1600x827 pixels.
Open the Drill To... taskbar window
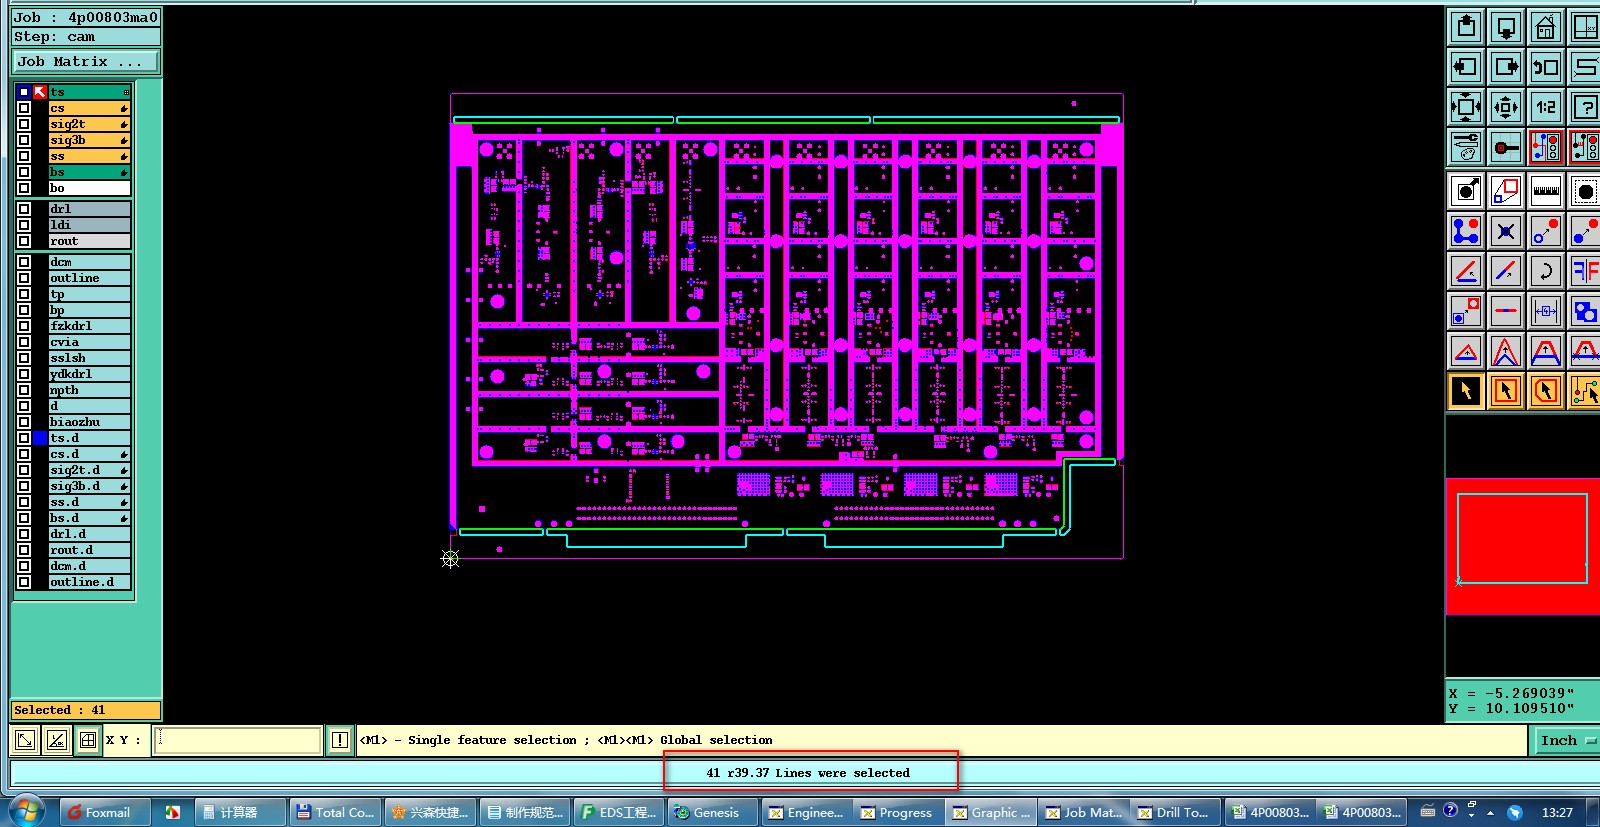coord(1176,812)
